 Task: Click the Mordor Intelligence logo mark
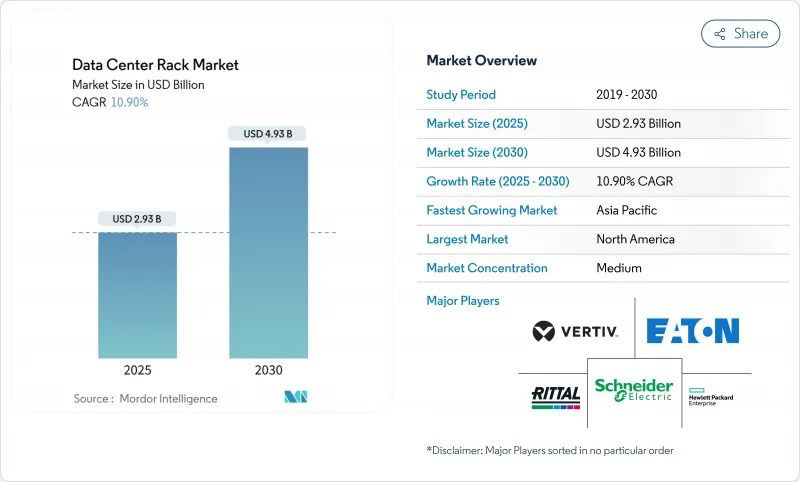pyautogui.click(x=295, y=398)
